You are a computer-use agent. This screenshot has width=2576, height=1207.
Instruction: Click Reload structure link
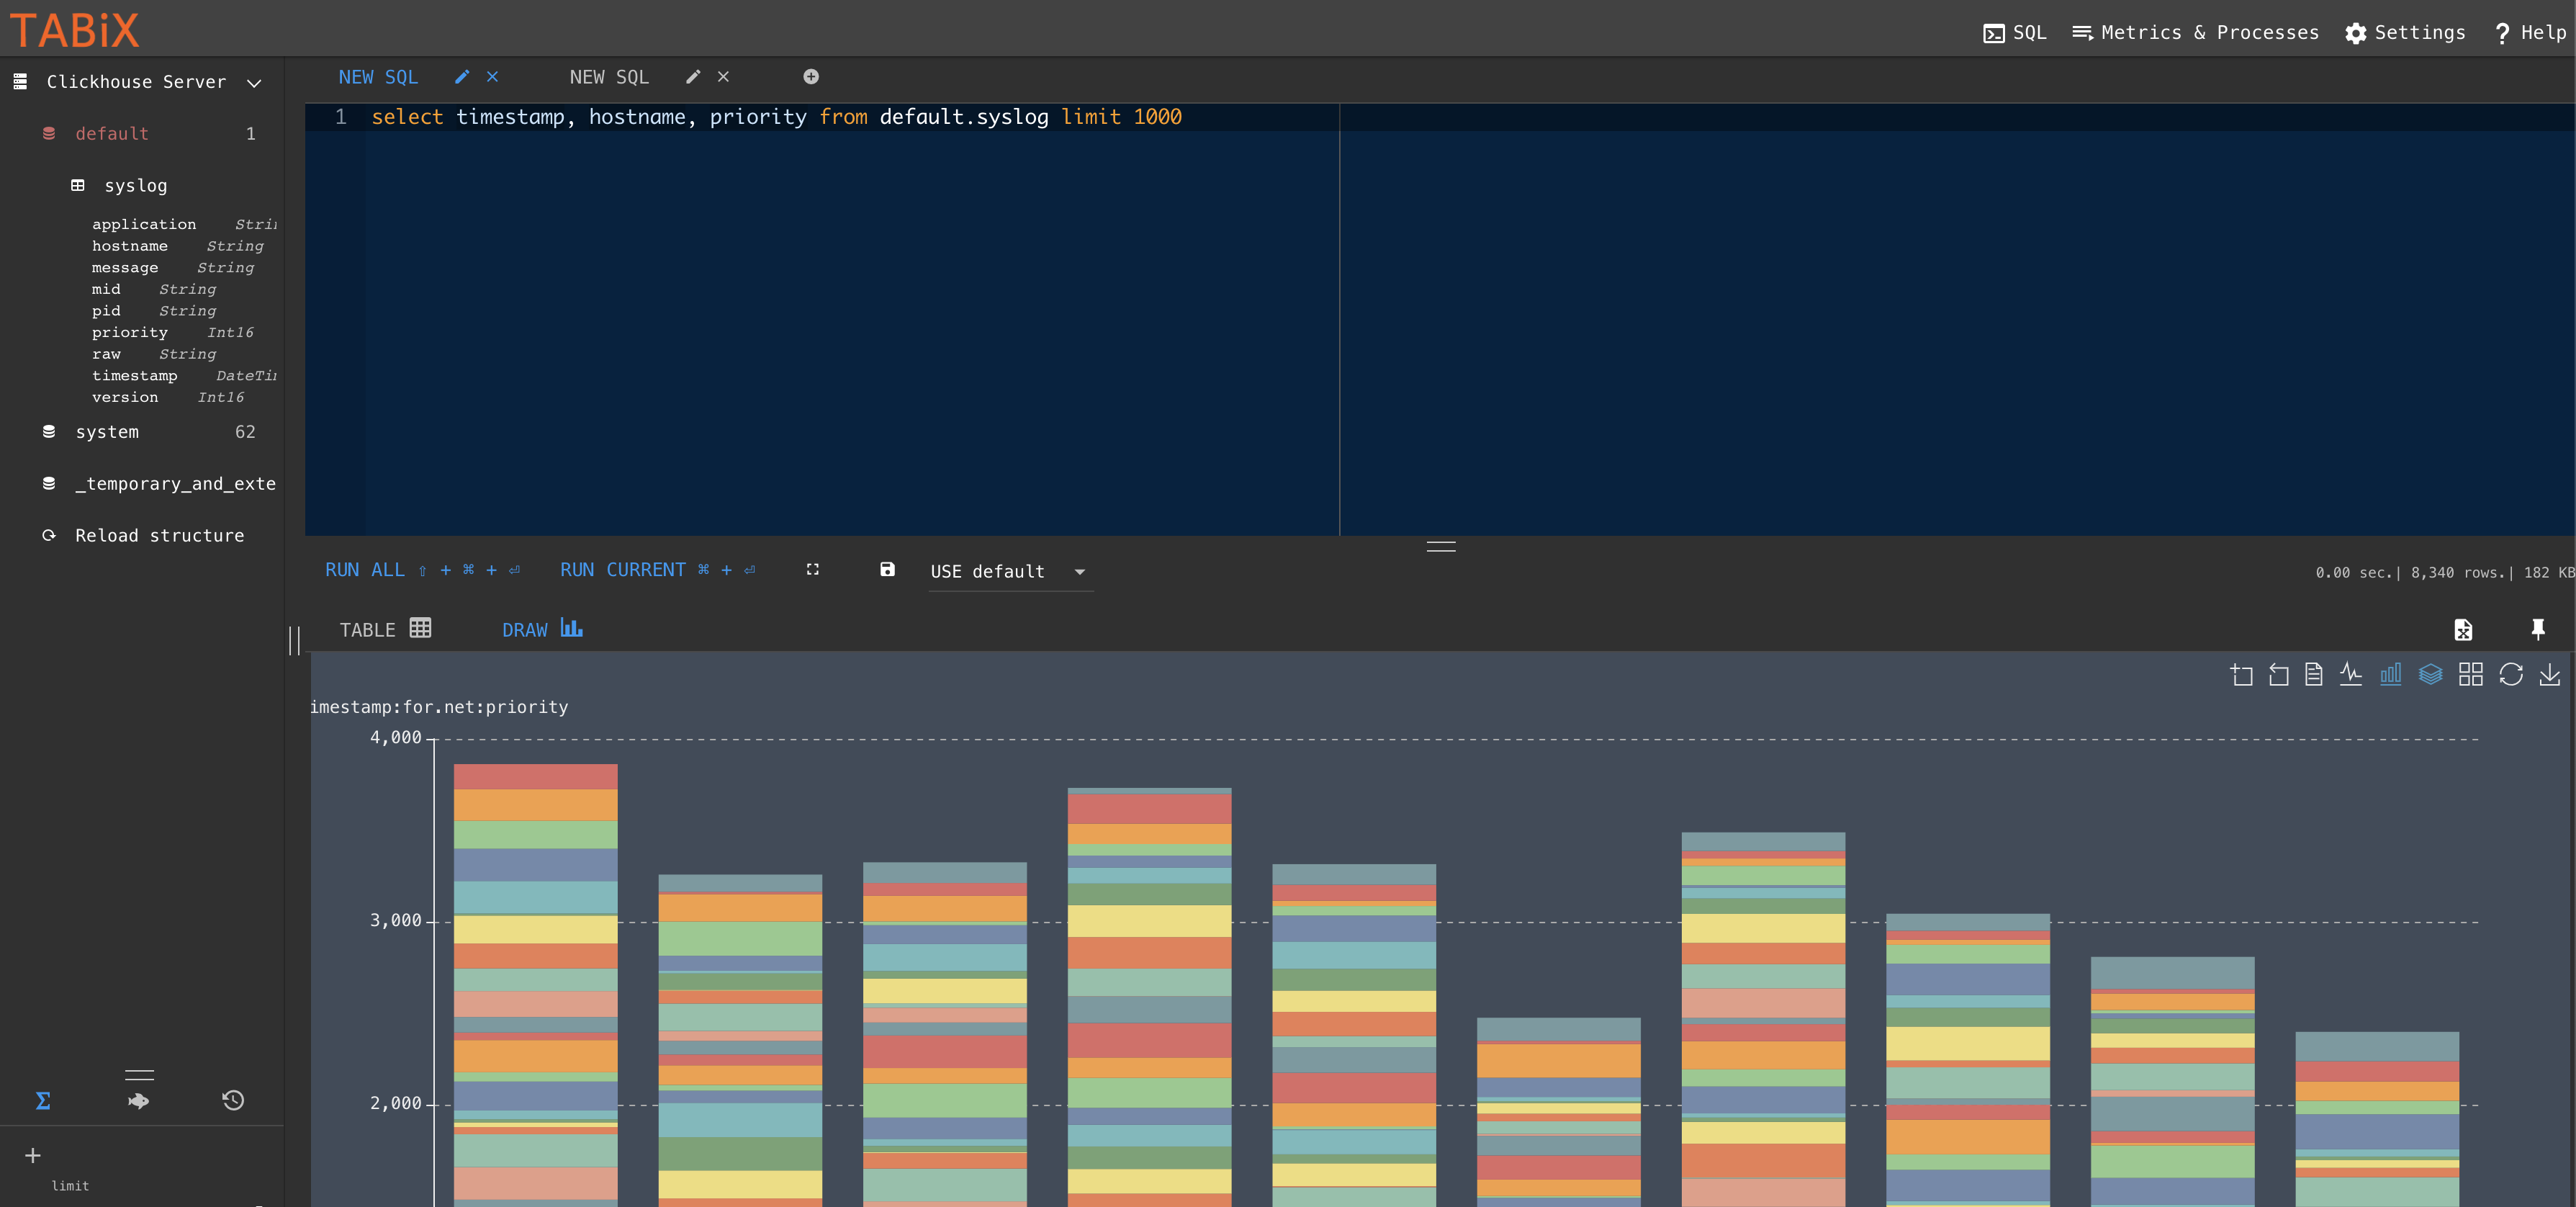[x=159, y=536]
